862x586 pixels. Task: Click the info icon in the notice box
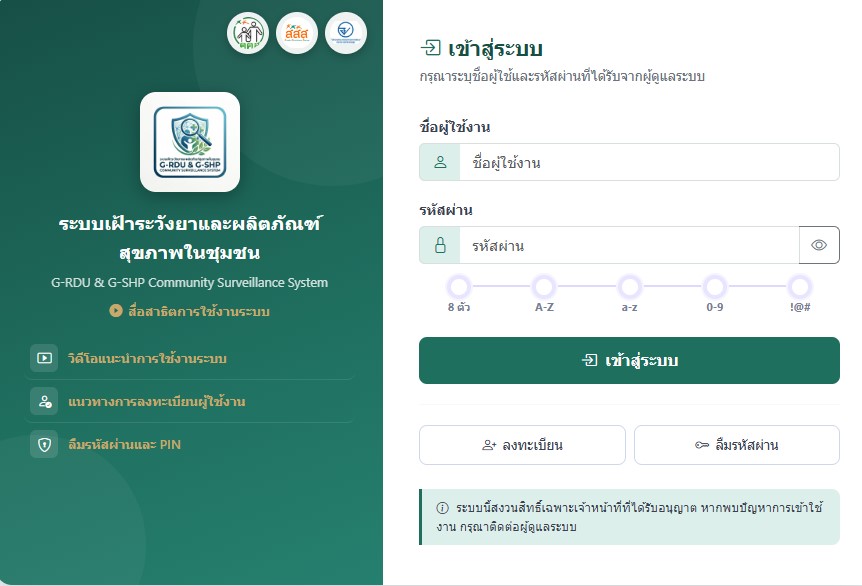442,507
